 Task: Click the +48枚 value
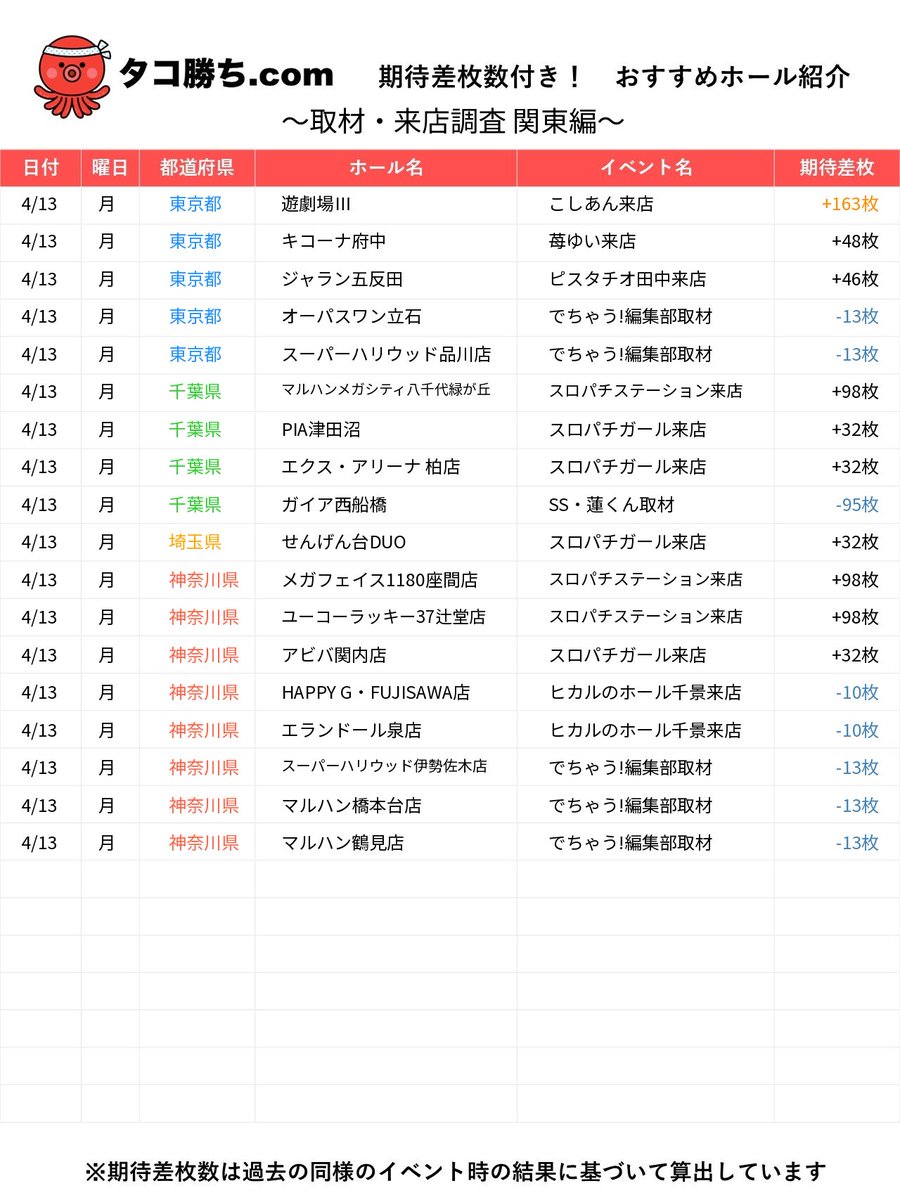coord(855,241)
